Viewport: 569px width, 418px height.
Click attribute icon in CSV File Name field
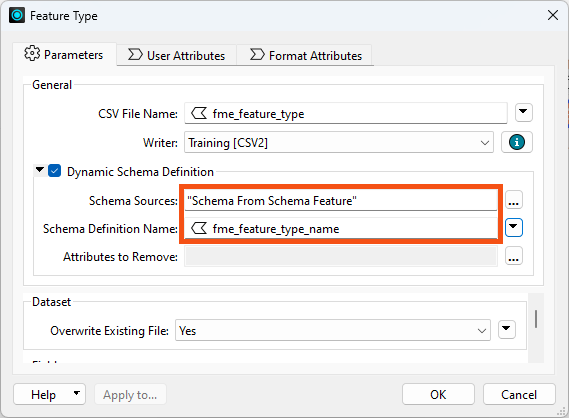click(199, 114)
